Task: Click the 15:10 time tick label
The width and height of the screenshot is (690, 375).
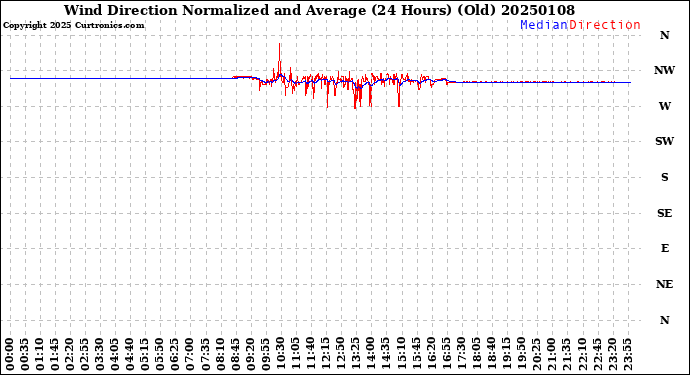Action: pyautogui.click(x=401, y=354)
